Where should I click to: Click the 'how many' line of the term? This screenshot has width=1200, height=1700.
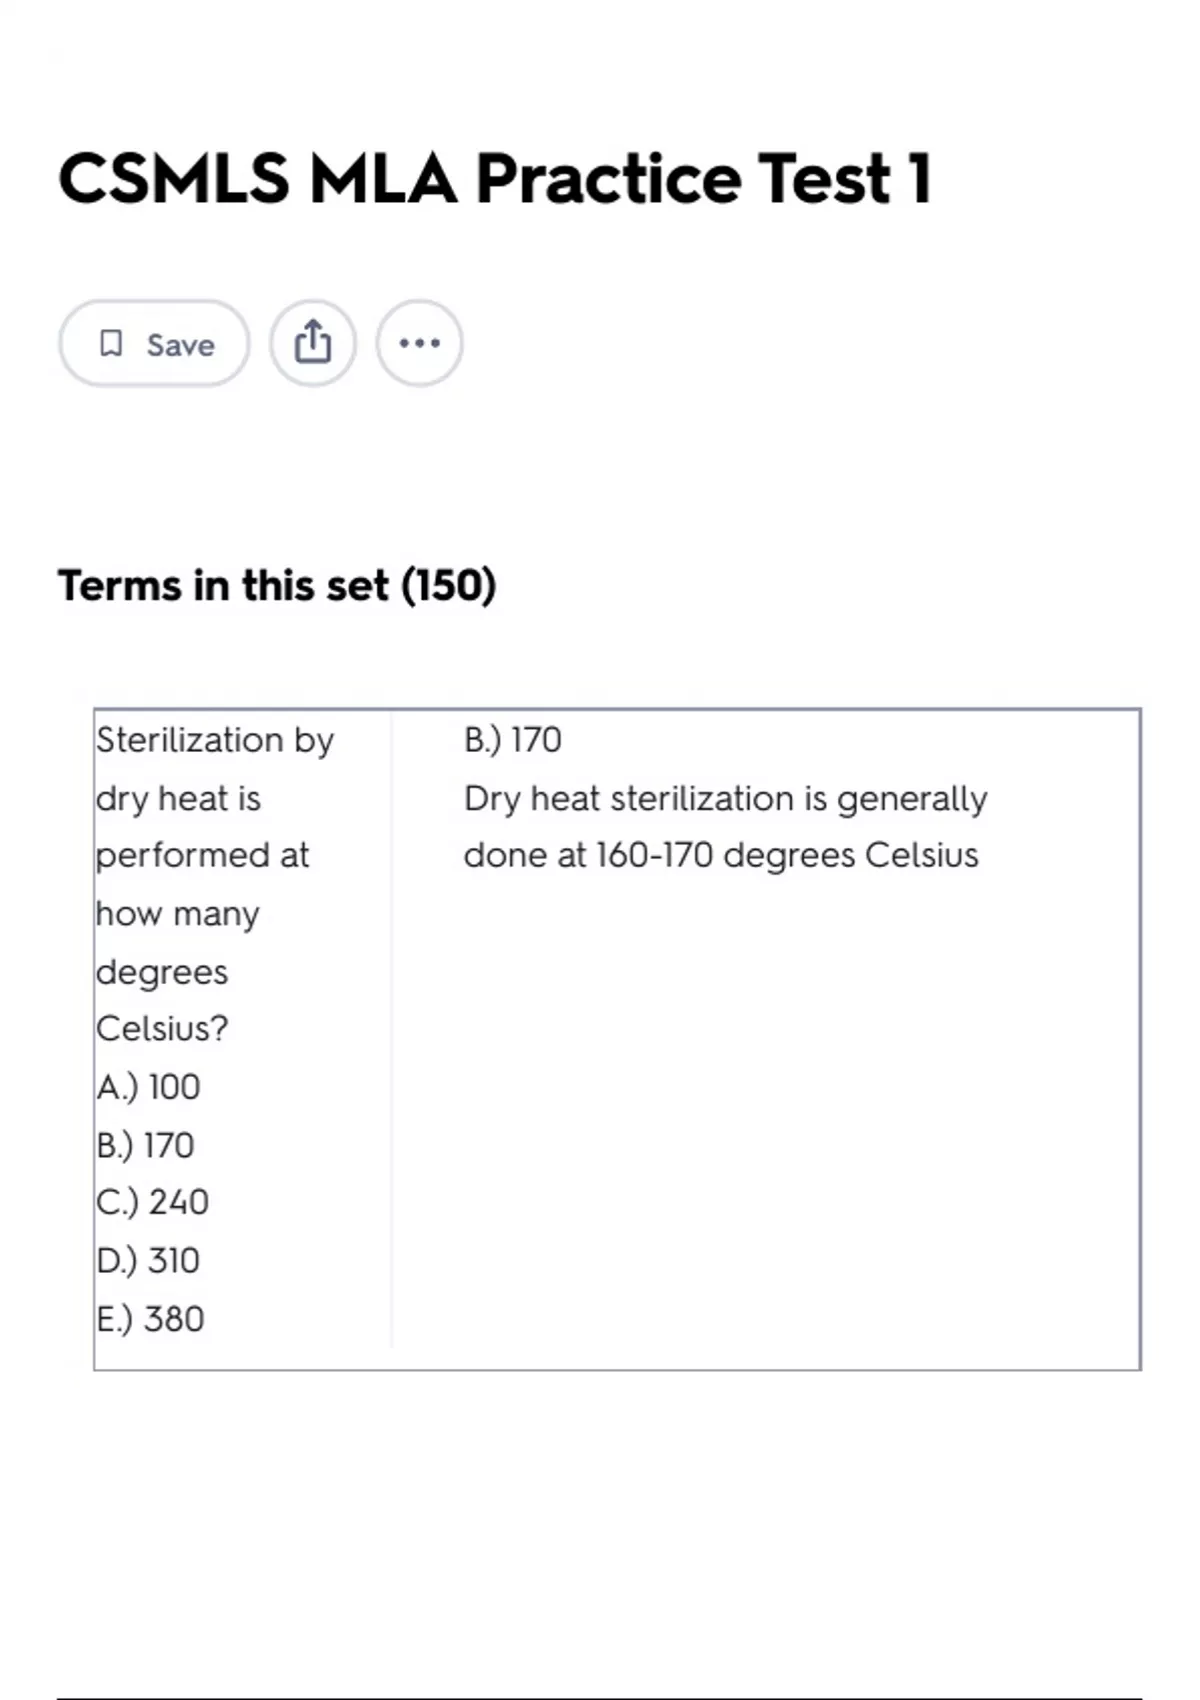[x=178, y=914]
